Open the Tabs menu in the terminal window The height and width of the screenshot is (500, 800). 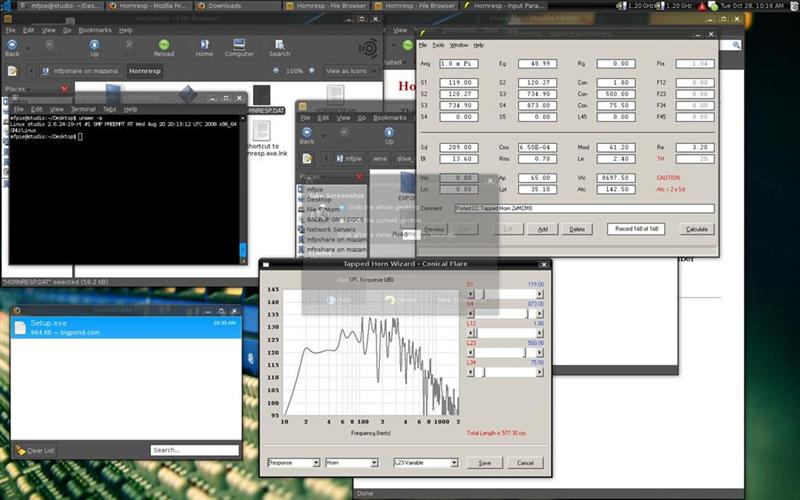pos(110,109)
